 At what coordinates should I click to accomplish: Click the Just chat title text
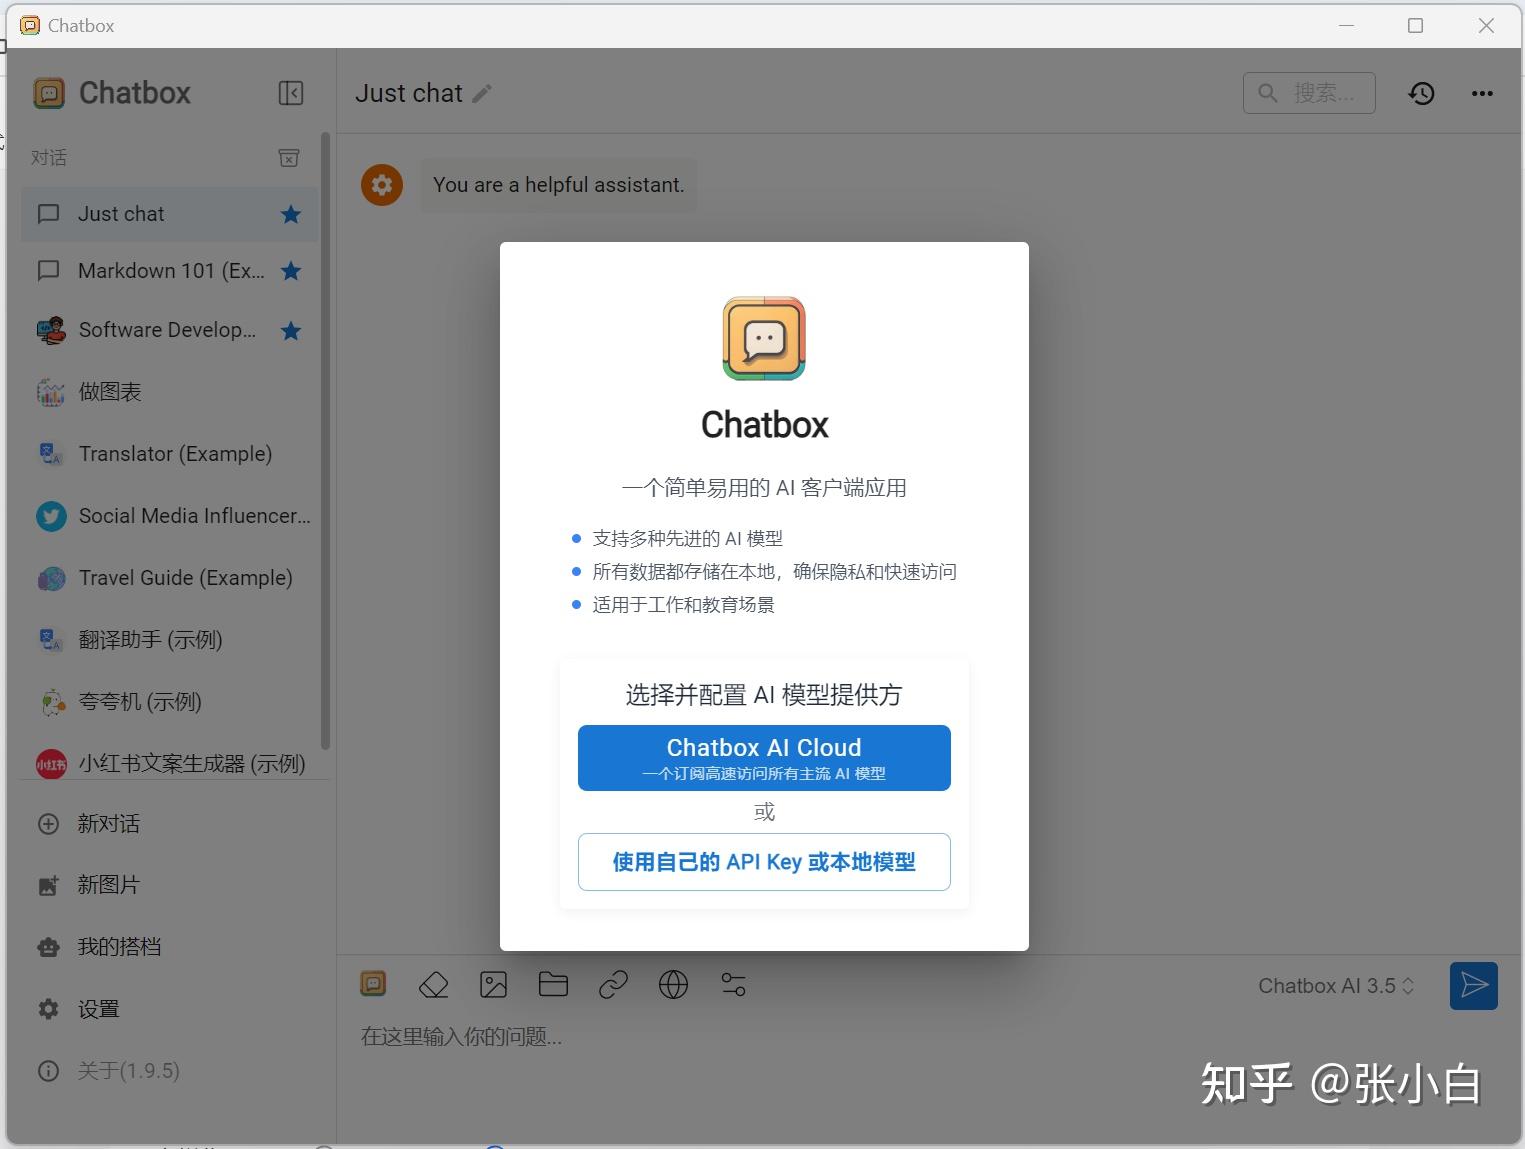point(409,93)
